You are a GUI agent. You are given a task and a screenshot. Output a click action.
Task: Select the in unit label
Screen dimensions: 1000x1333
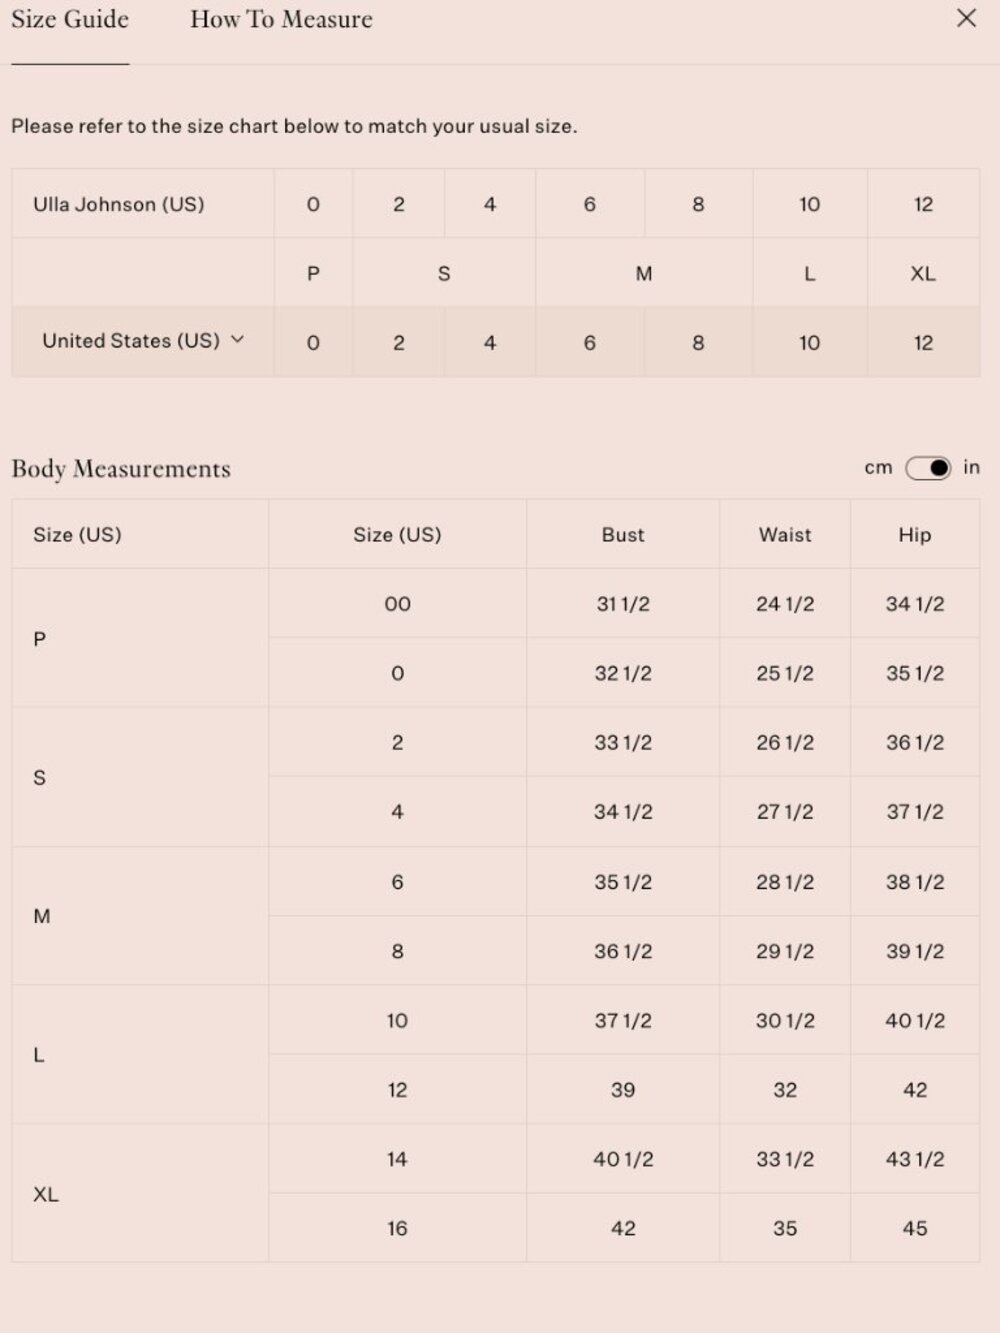click(971, 467)
